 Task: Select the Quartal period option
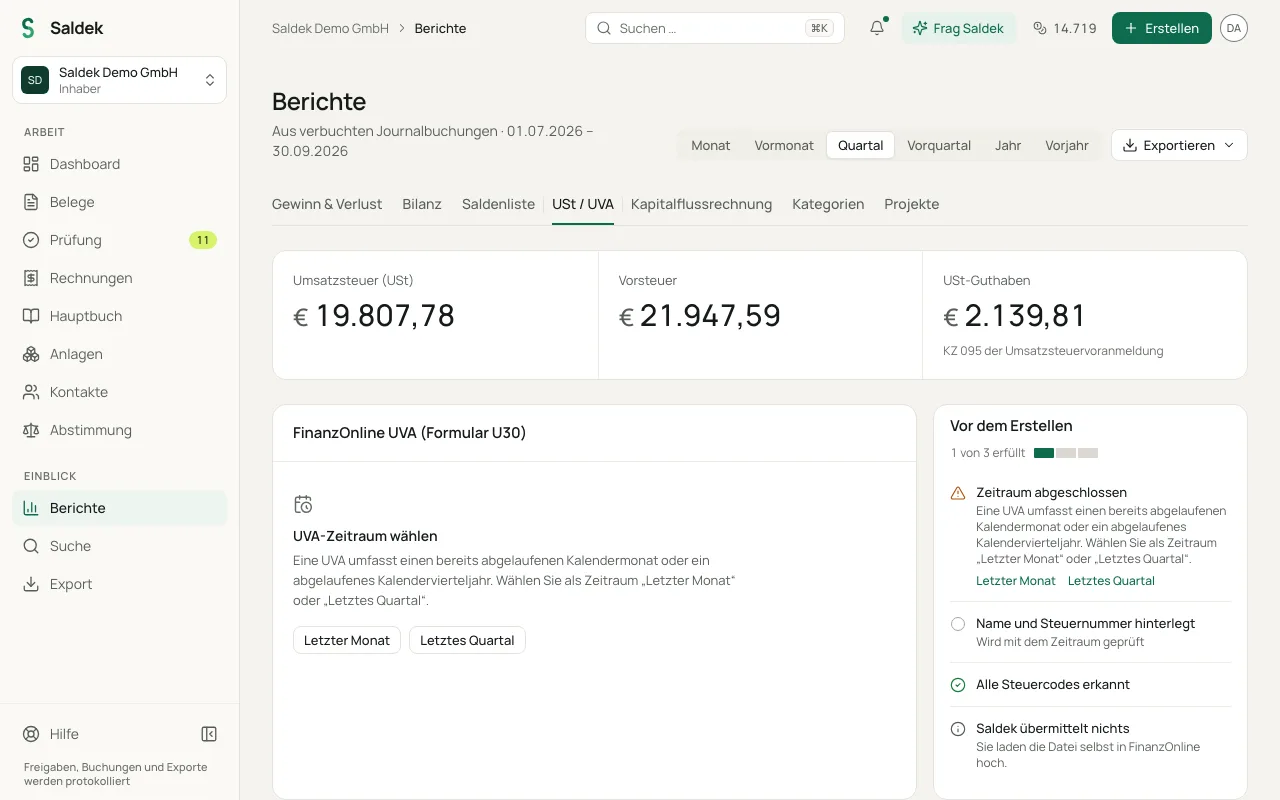point(861,145)
